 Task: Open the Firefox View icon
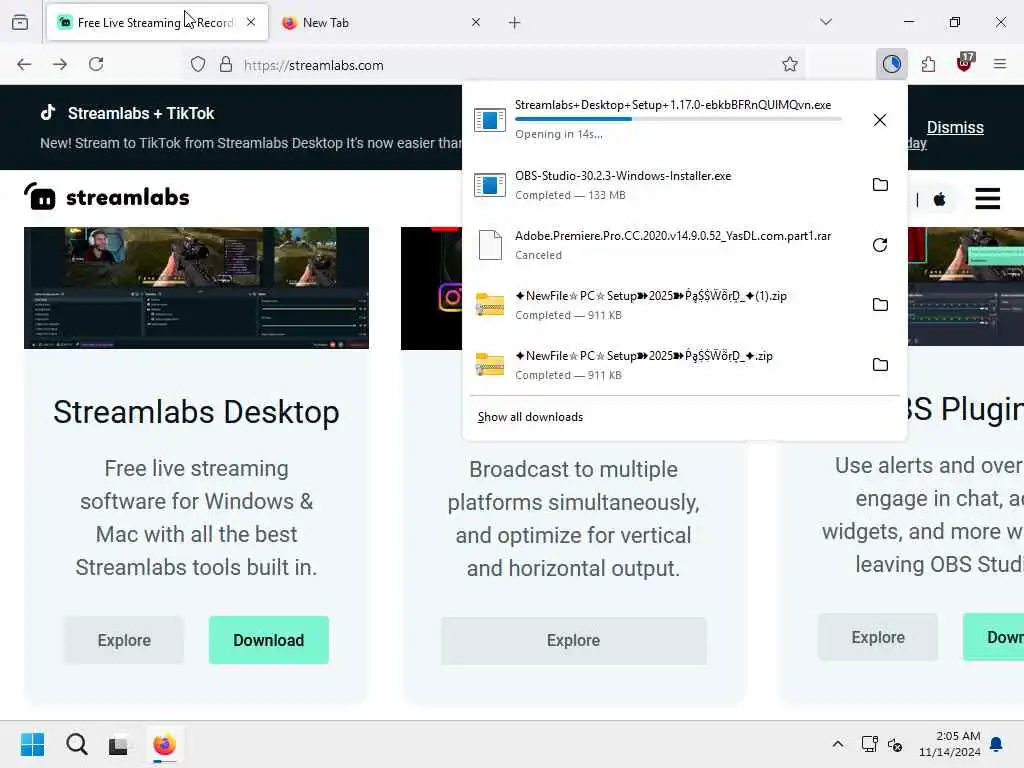20,22
